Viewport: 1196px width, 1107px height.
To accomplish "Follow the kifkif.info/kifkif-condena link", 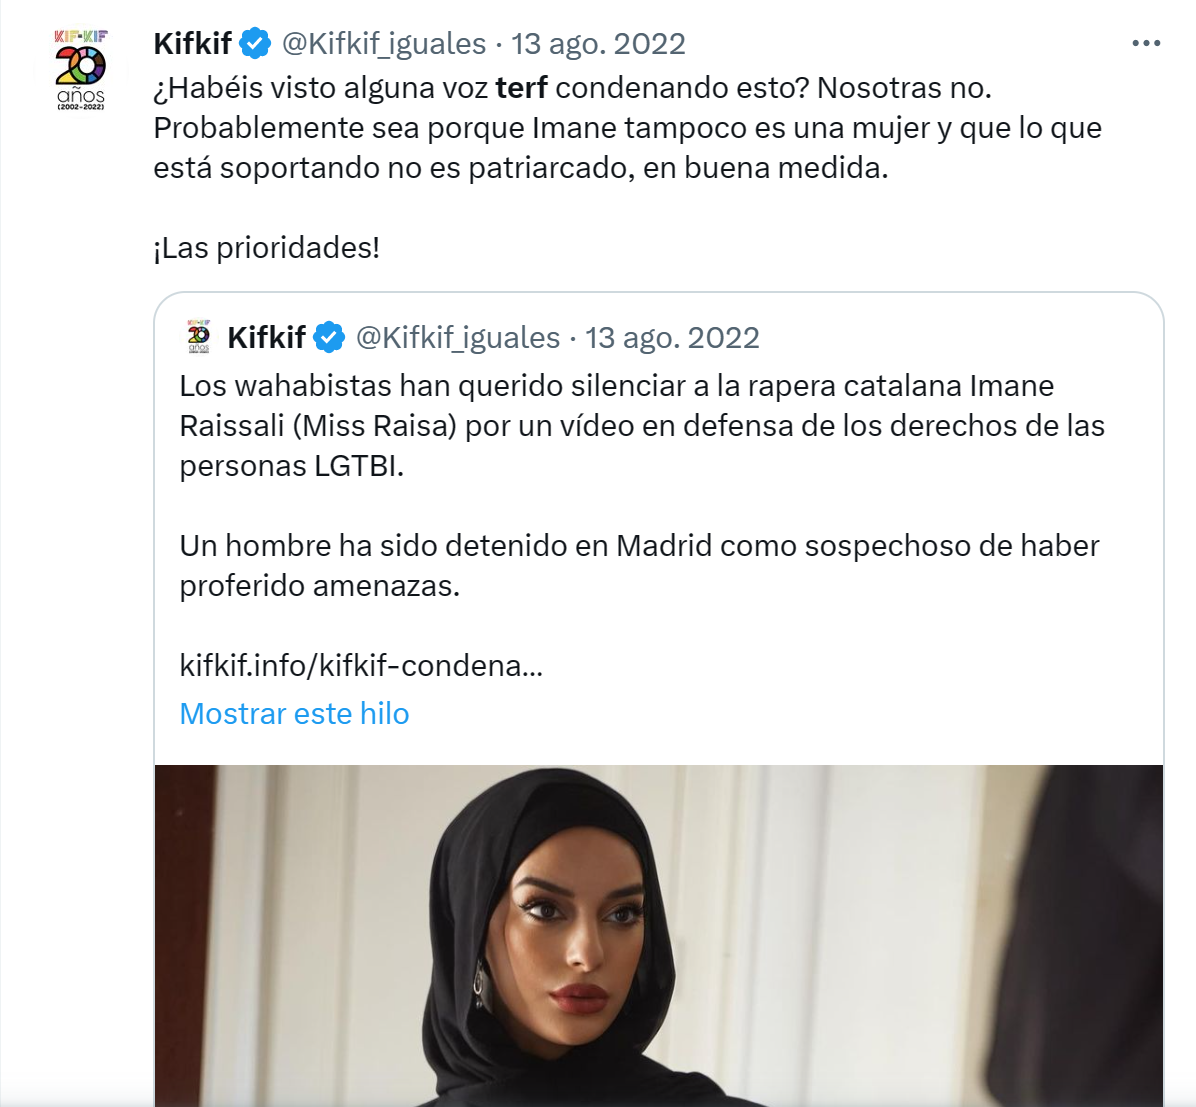I will click(x=361, y=665).
